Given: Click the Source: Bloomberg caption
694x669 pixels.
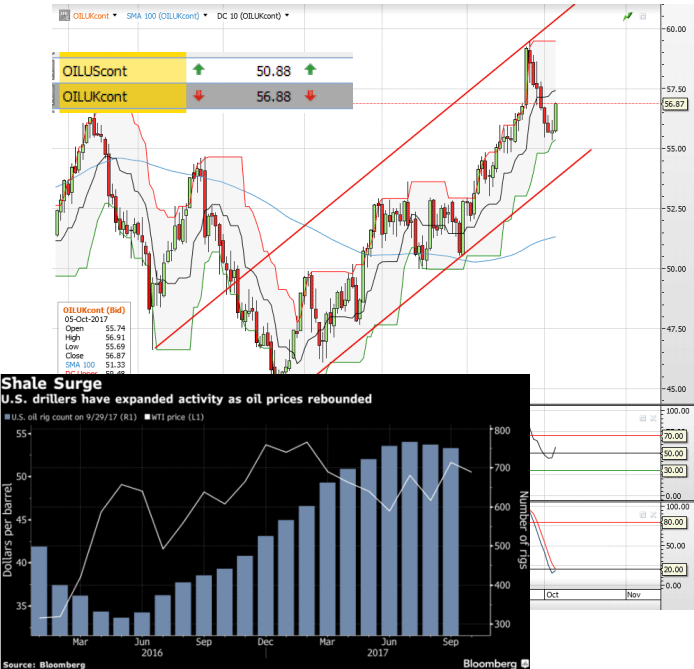Looking at the screenshot, I should pos(43,665).
